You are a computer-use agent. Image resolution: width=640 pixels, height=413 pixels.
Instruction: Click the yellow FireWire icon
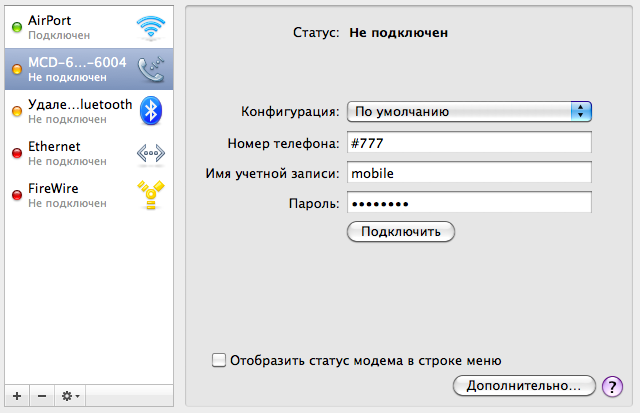152,194
